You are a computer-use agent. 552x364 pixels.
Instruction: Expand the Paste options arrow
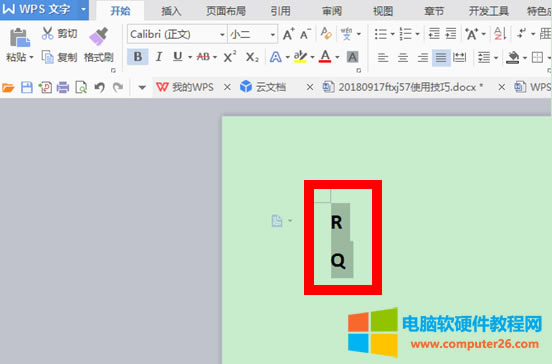[31, 57]
